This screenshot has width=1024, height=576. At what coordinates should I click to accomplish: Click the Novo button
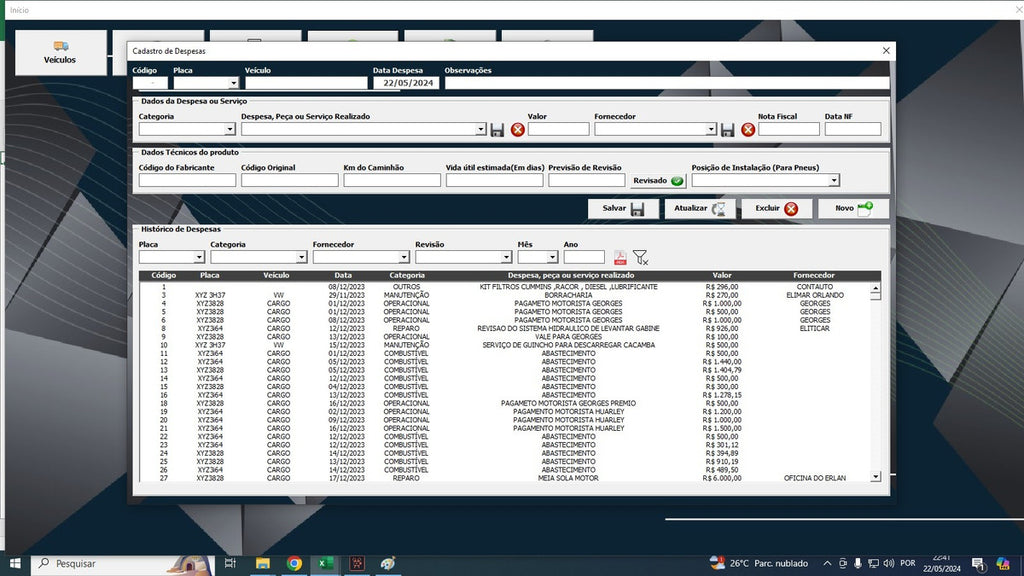click(854, 208)
